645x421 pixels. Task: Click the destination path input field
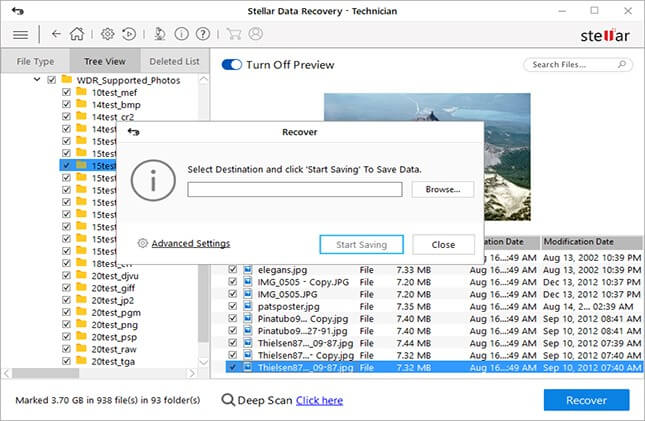pyautogui.click(x=295, y=190)
